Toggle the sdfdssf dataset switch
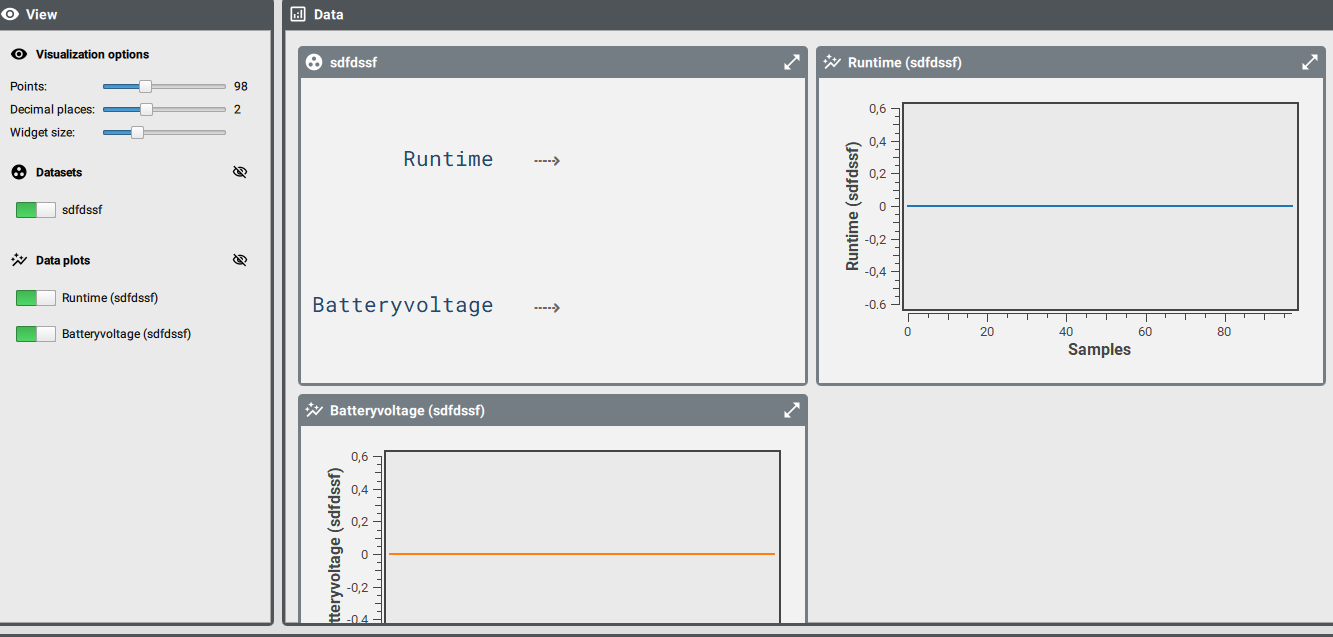Image resolution: width=1333 pixels, height=637 pixels. [x=36, y=210]
